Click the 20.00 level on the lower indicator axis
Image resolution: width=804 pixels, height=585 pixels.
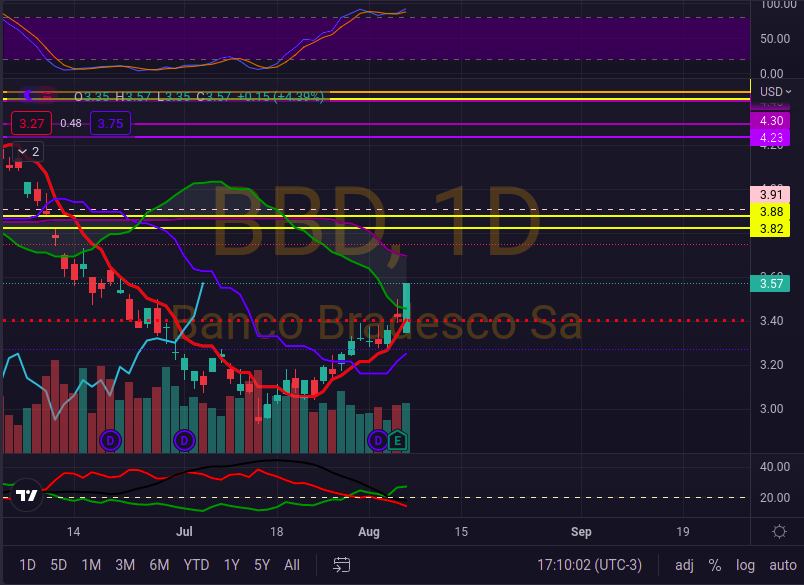point(775,498)
